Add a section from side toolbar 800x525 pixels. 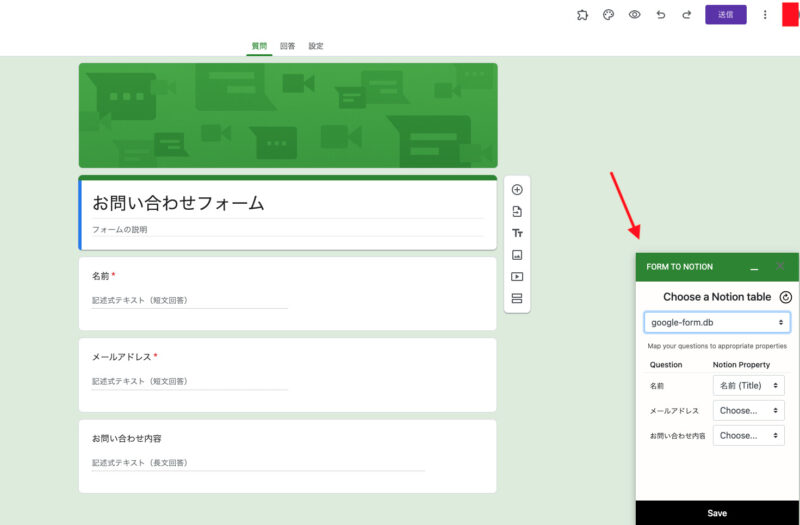click(x=517, y=298)
